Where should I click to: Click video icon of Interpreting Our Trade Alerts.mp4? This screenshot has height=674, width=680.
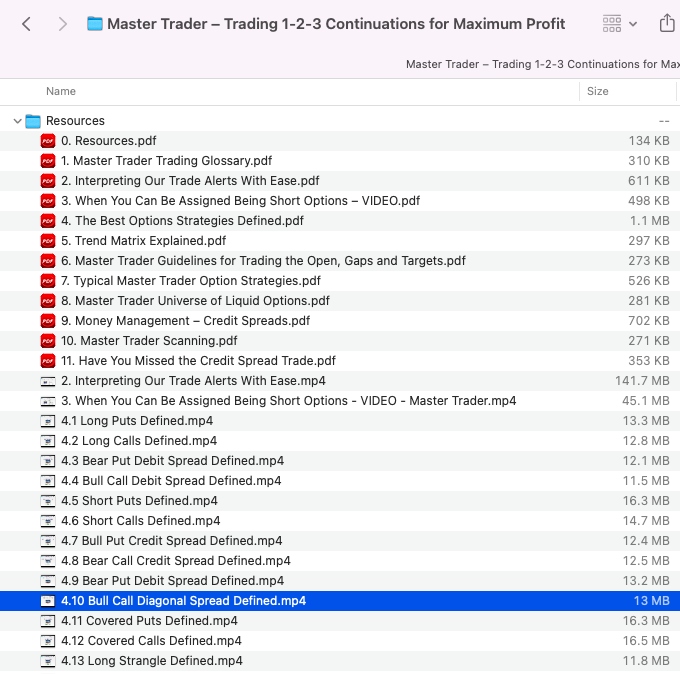pos(48,381)
